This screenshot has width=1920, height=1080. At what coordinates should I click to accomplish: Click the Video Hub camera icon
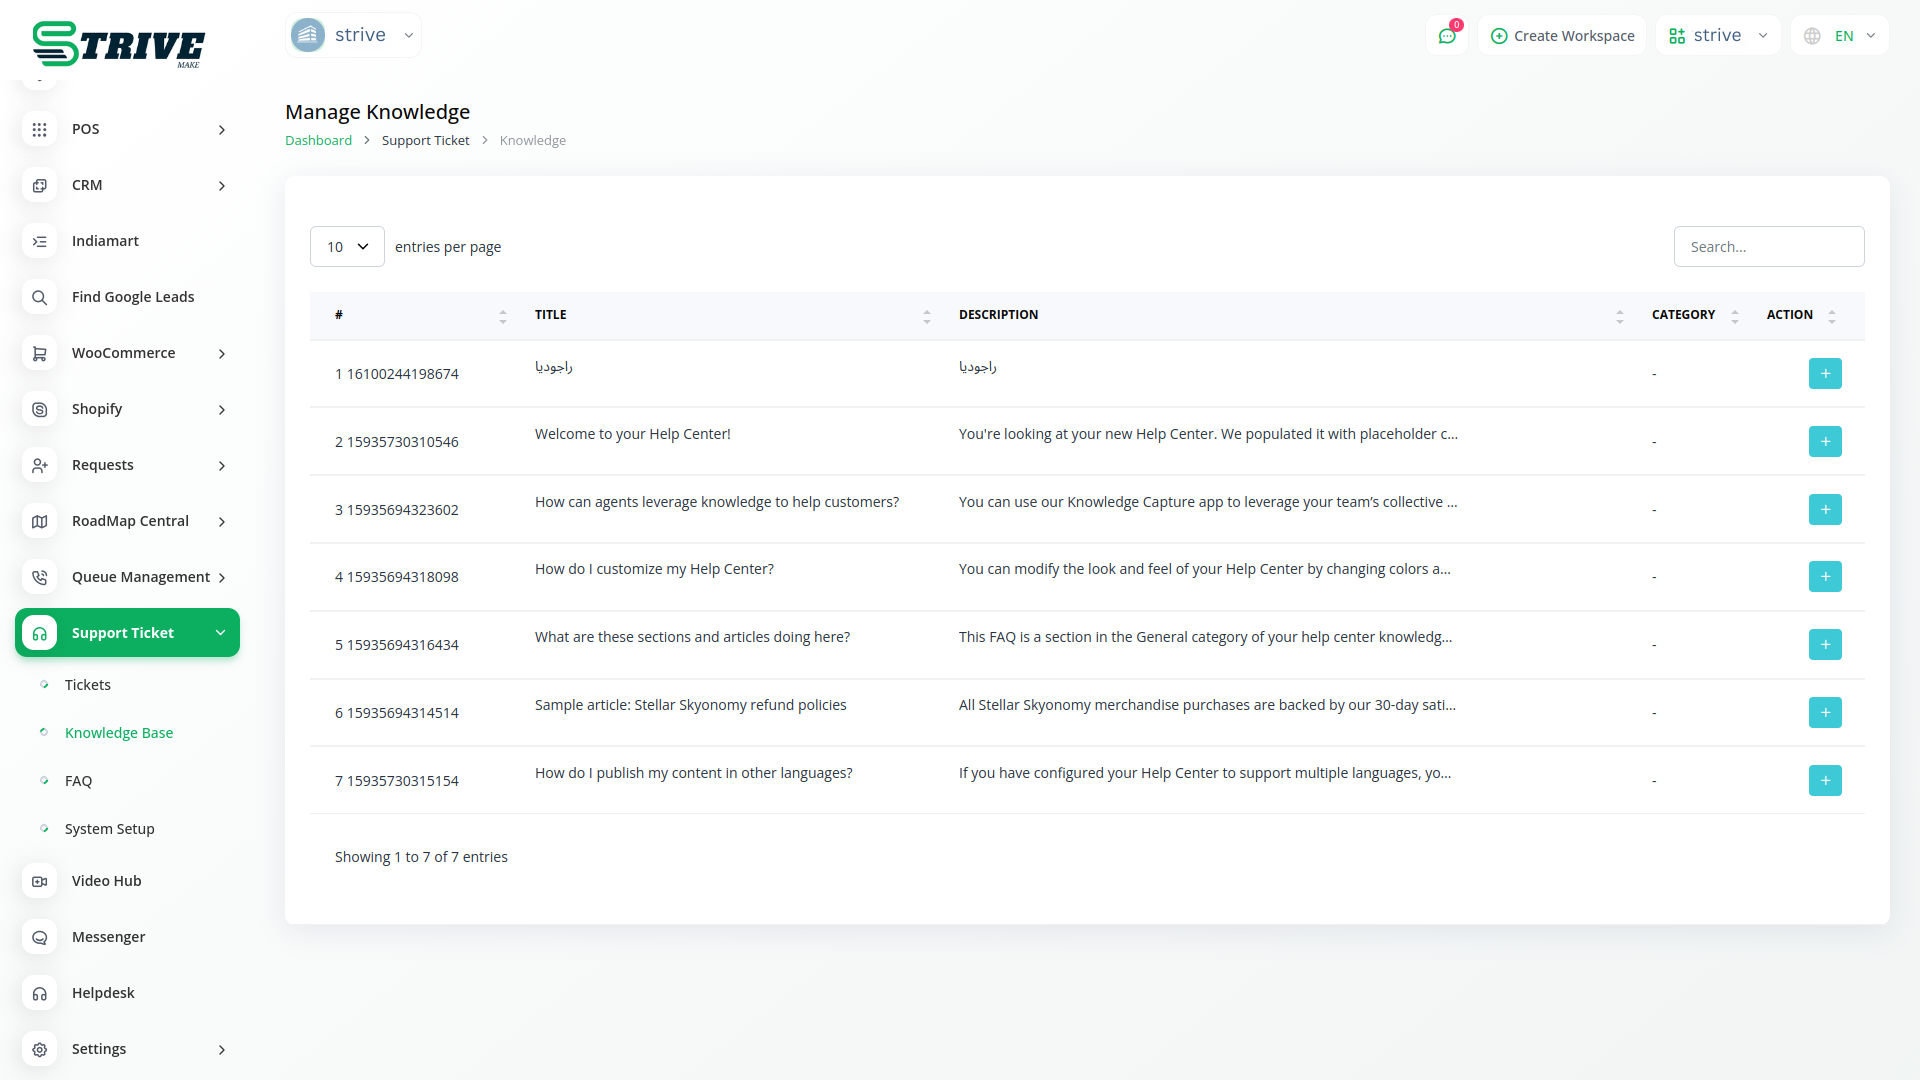click(x=39, y=881)
